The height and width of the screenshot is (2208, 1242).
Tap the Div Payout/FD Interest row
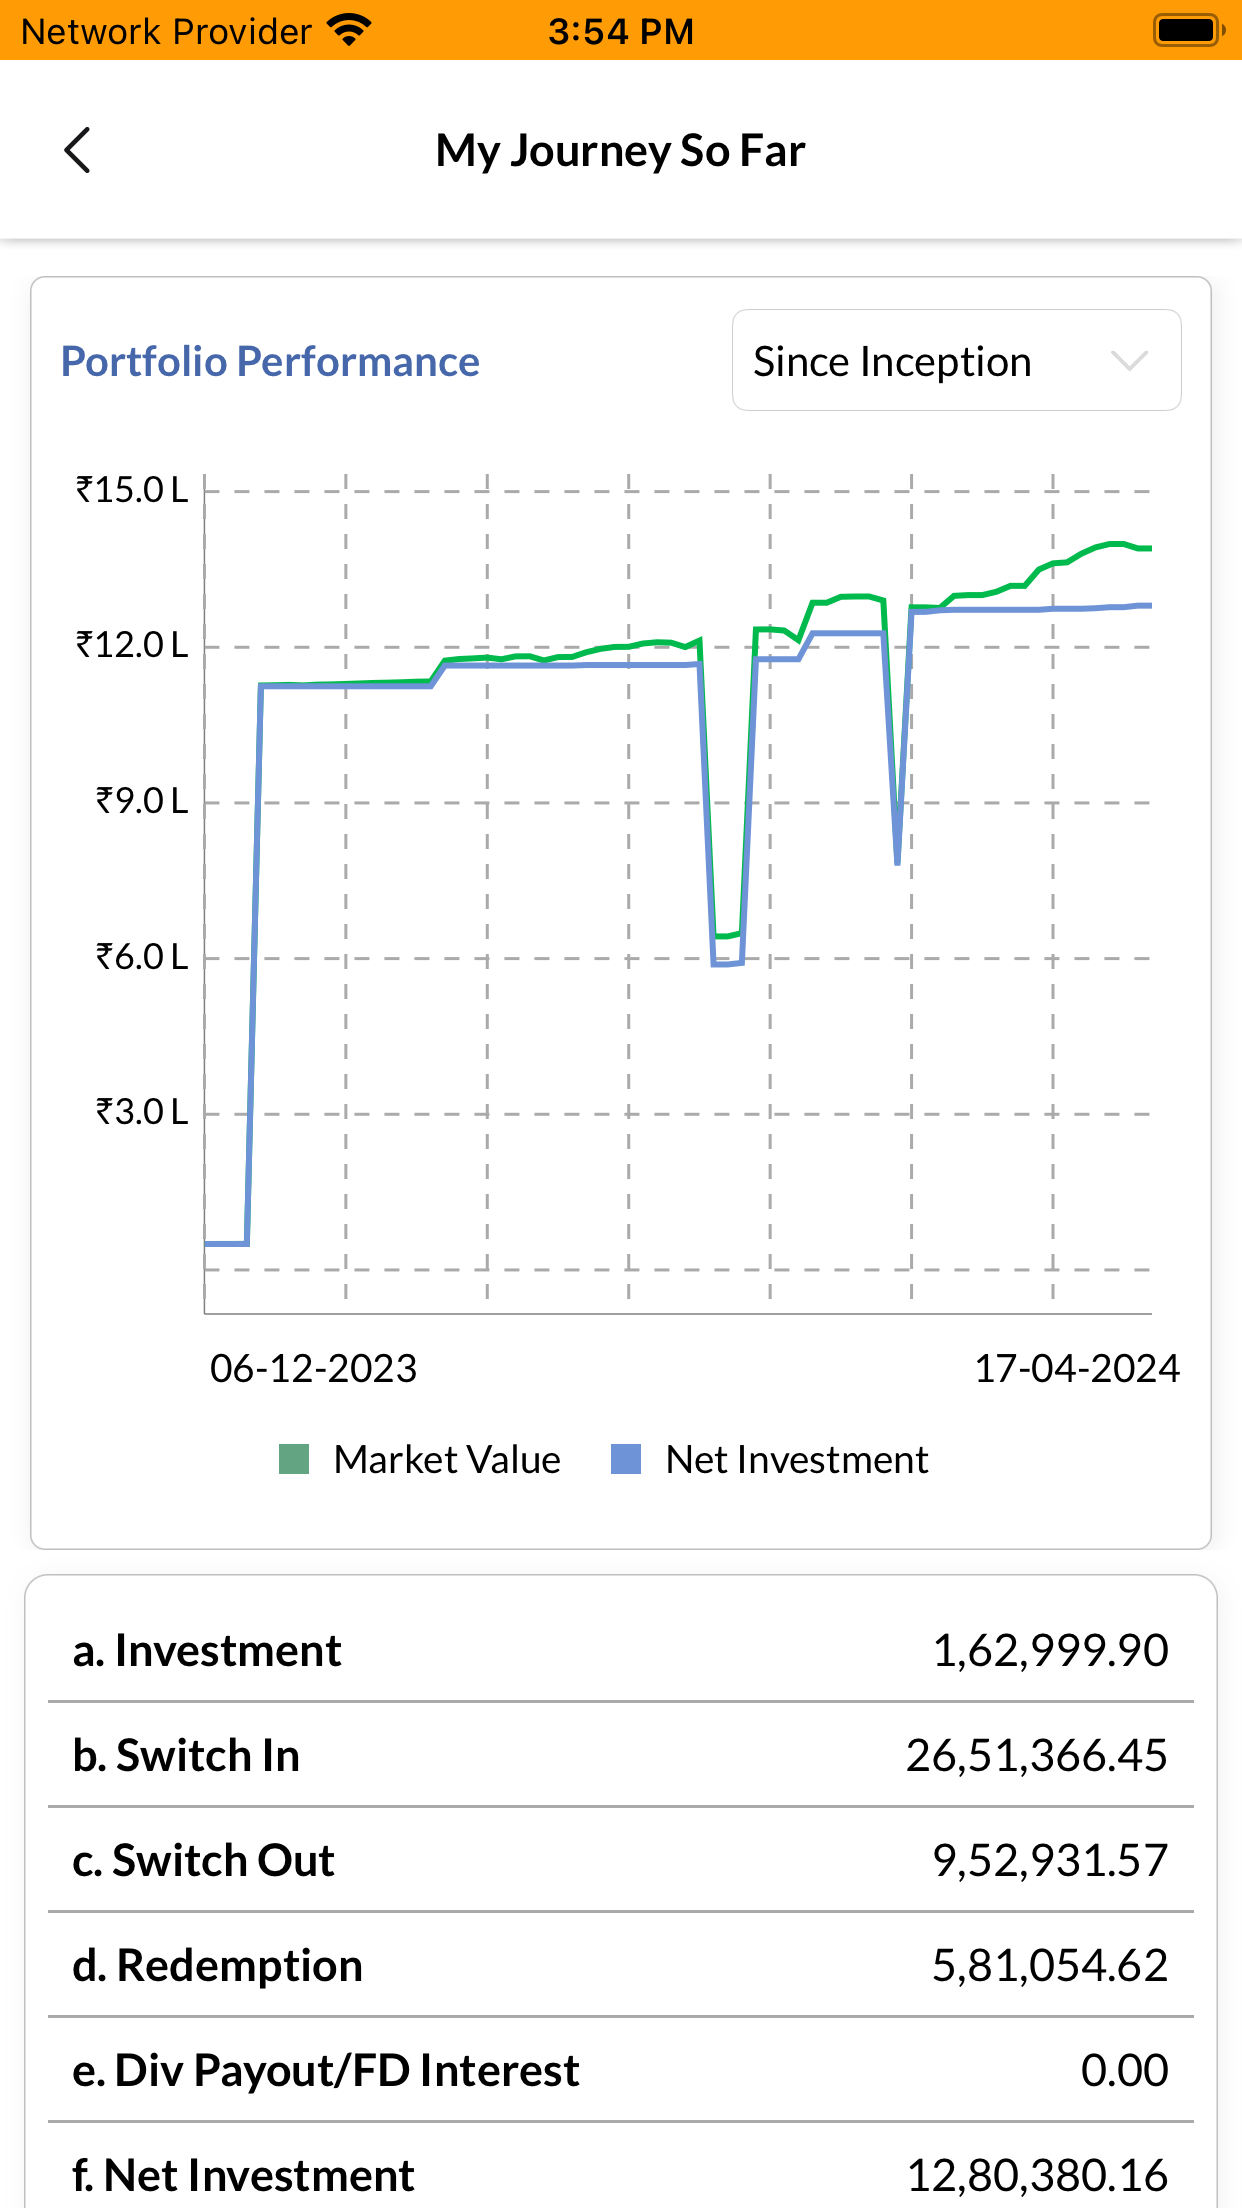(x=621, y=2070)
